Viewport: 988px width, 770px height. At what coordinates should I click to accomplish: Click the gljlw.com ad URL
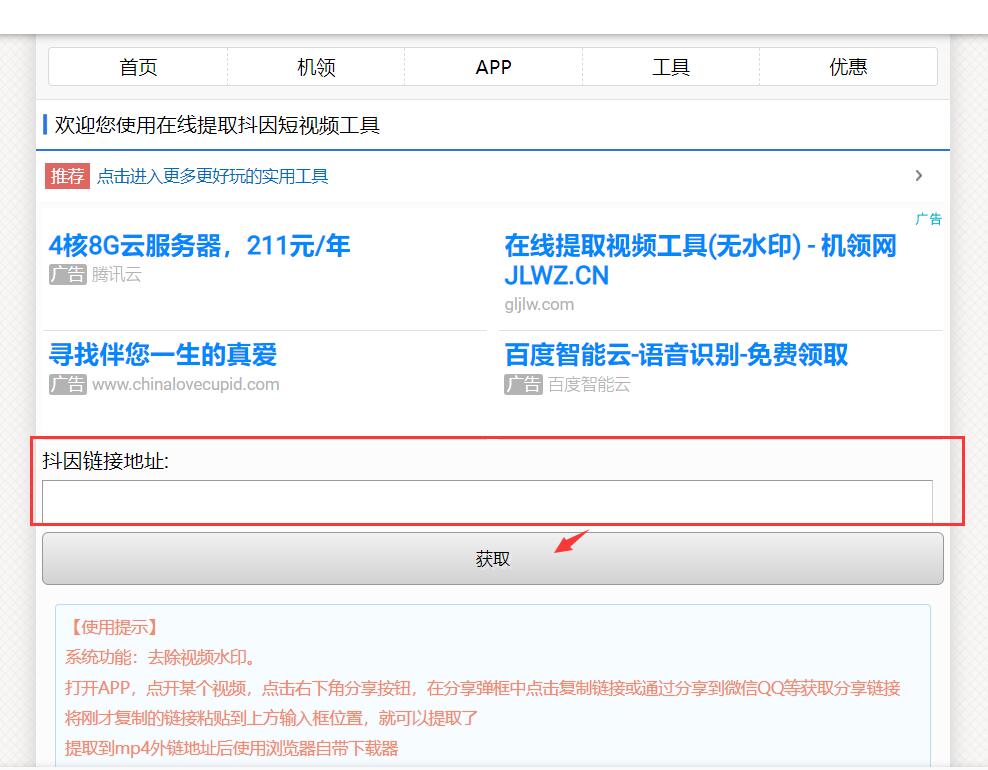click(539, 304)
